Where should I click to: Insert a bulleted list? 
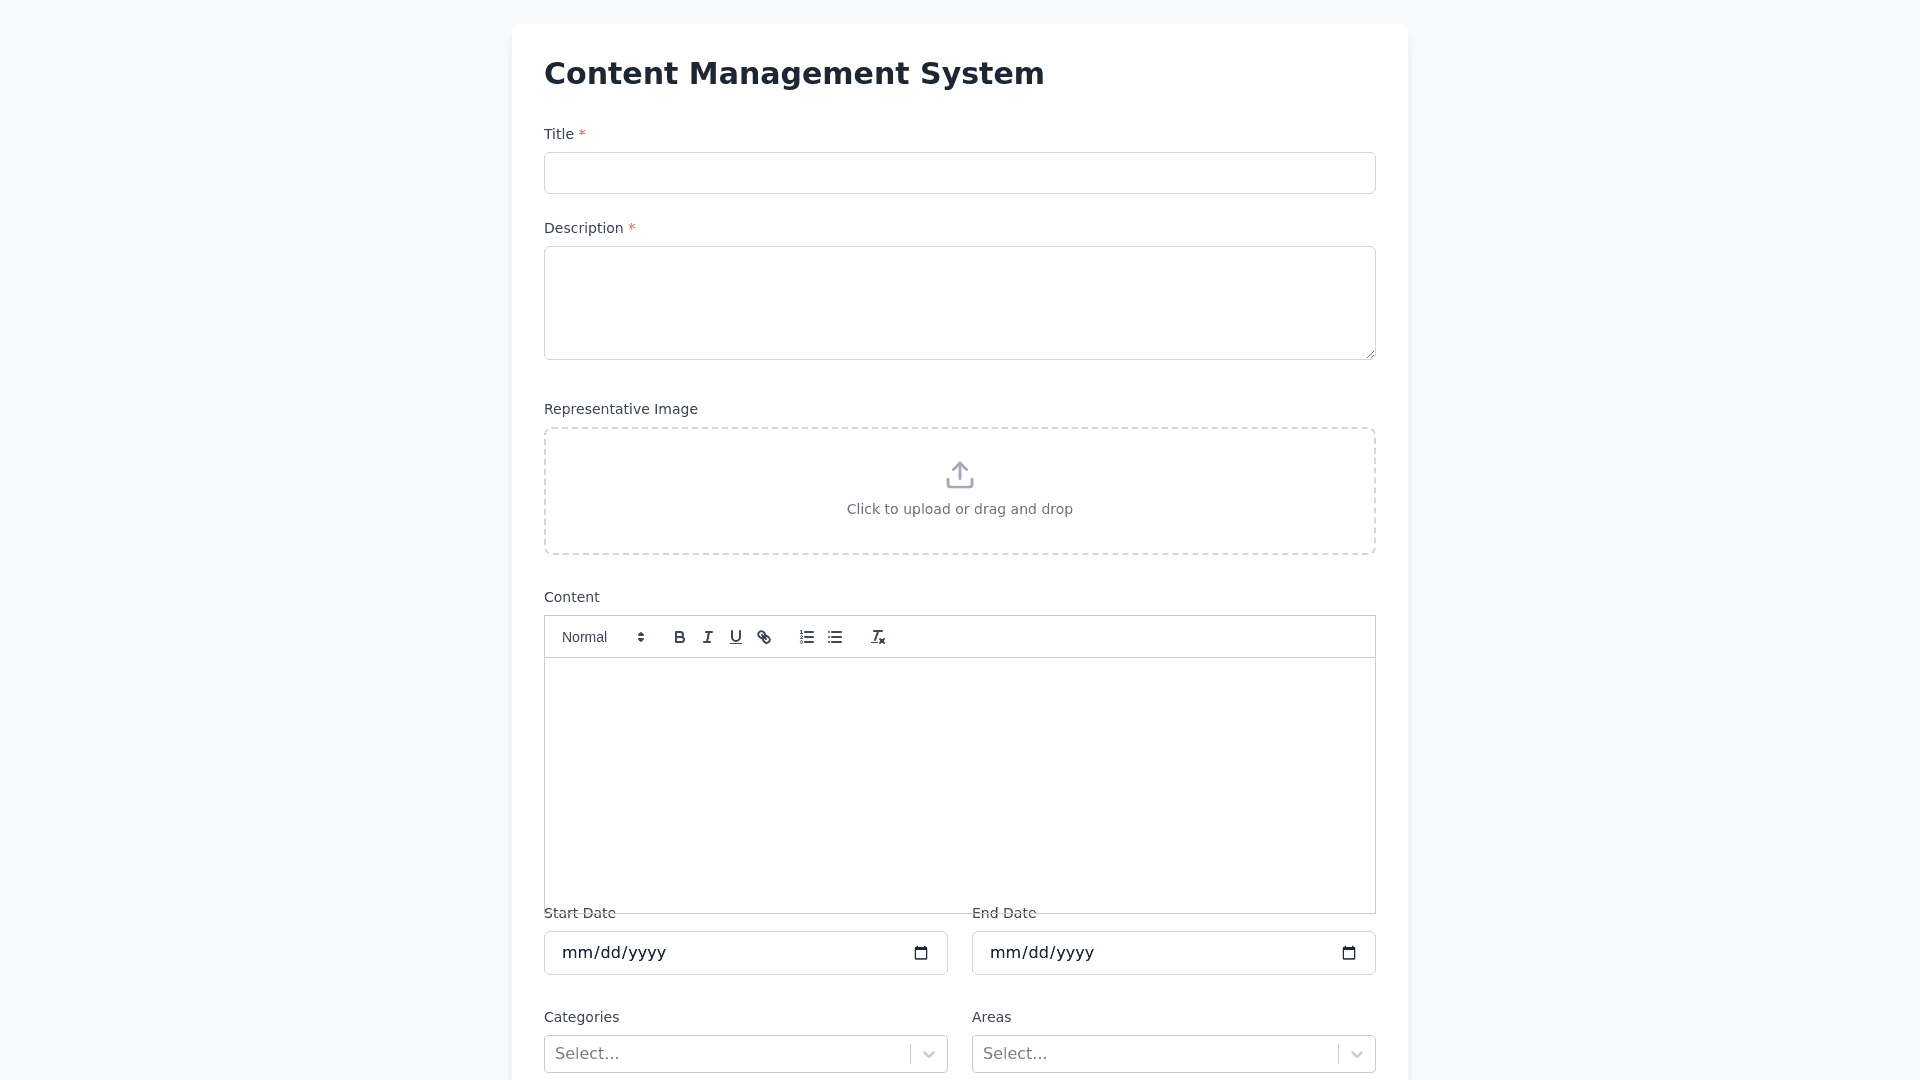[835, 637]
